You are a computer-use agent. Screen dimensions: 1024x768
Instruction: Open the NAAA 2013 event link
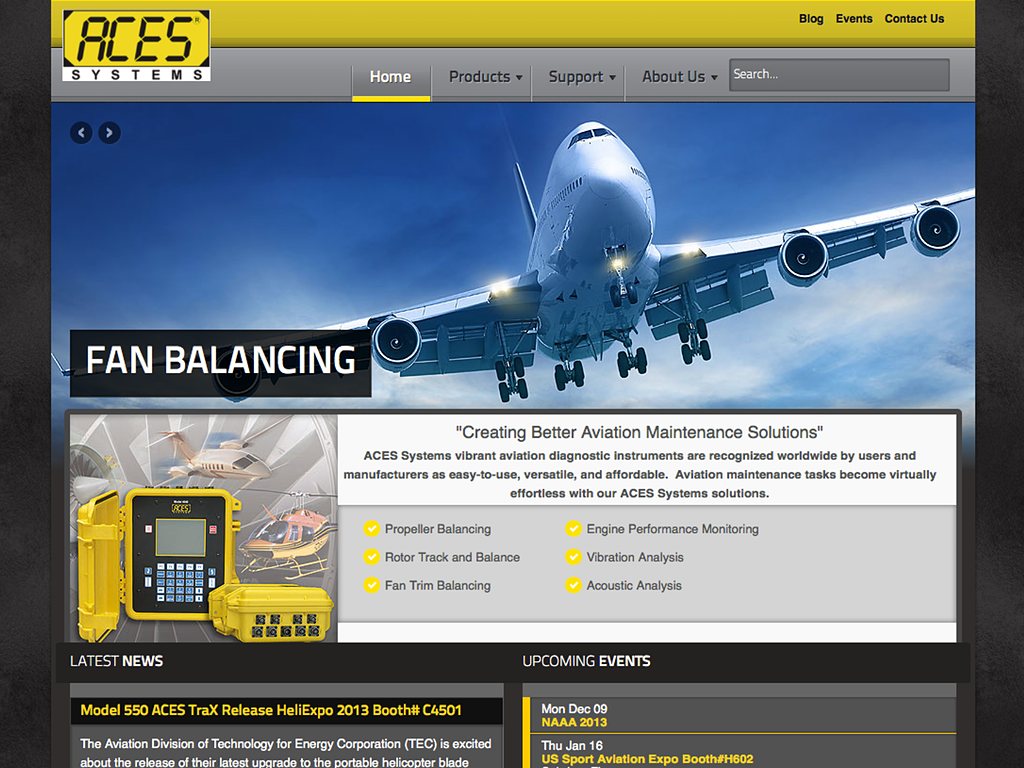click(x=574, y=722)
